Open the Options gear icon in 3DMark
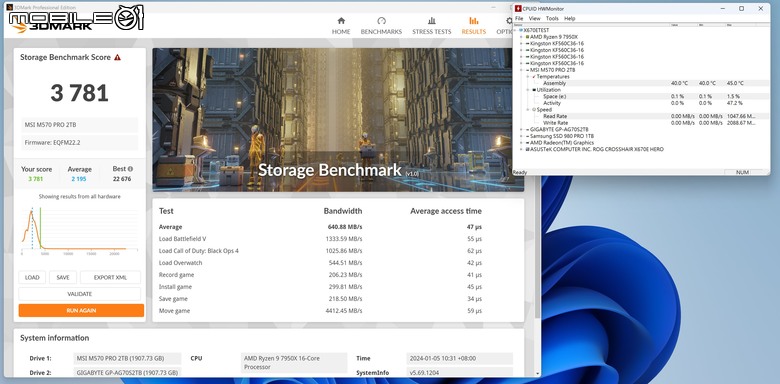Viewport: 780px width, 384px height. 509,21
